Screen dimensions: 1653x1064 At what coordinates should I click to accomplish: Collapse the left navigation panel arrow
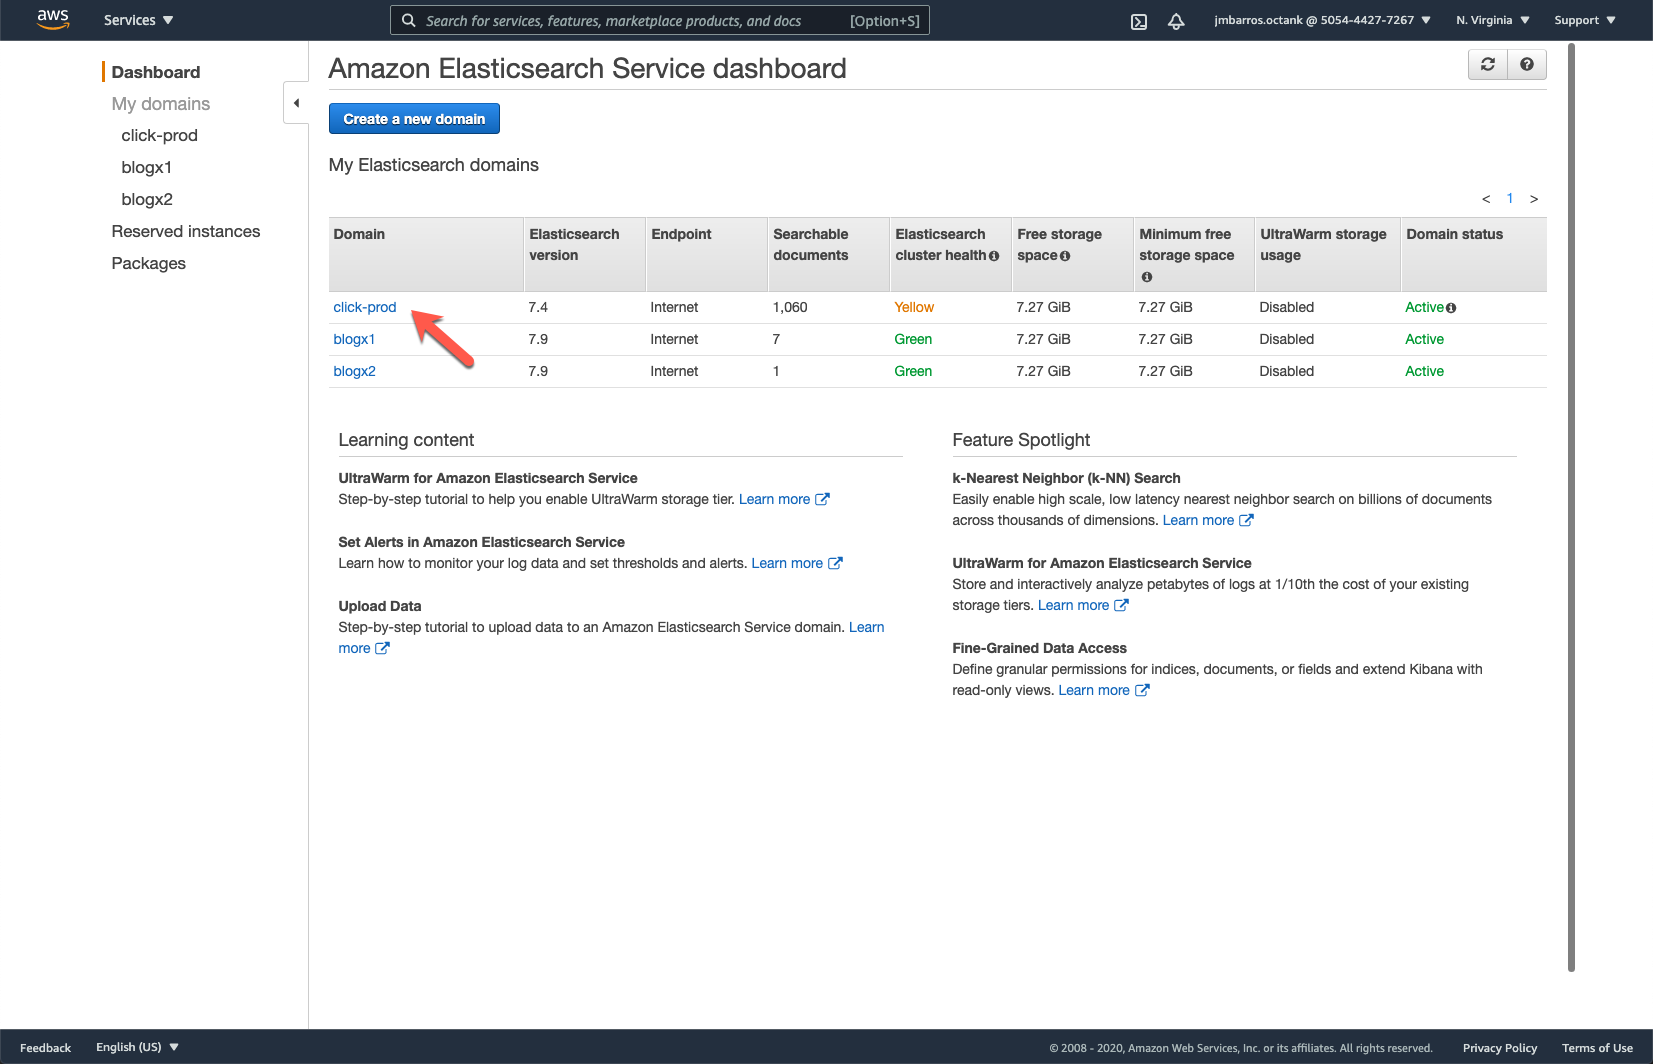(296, 103)
